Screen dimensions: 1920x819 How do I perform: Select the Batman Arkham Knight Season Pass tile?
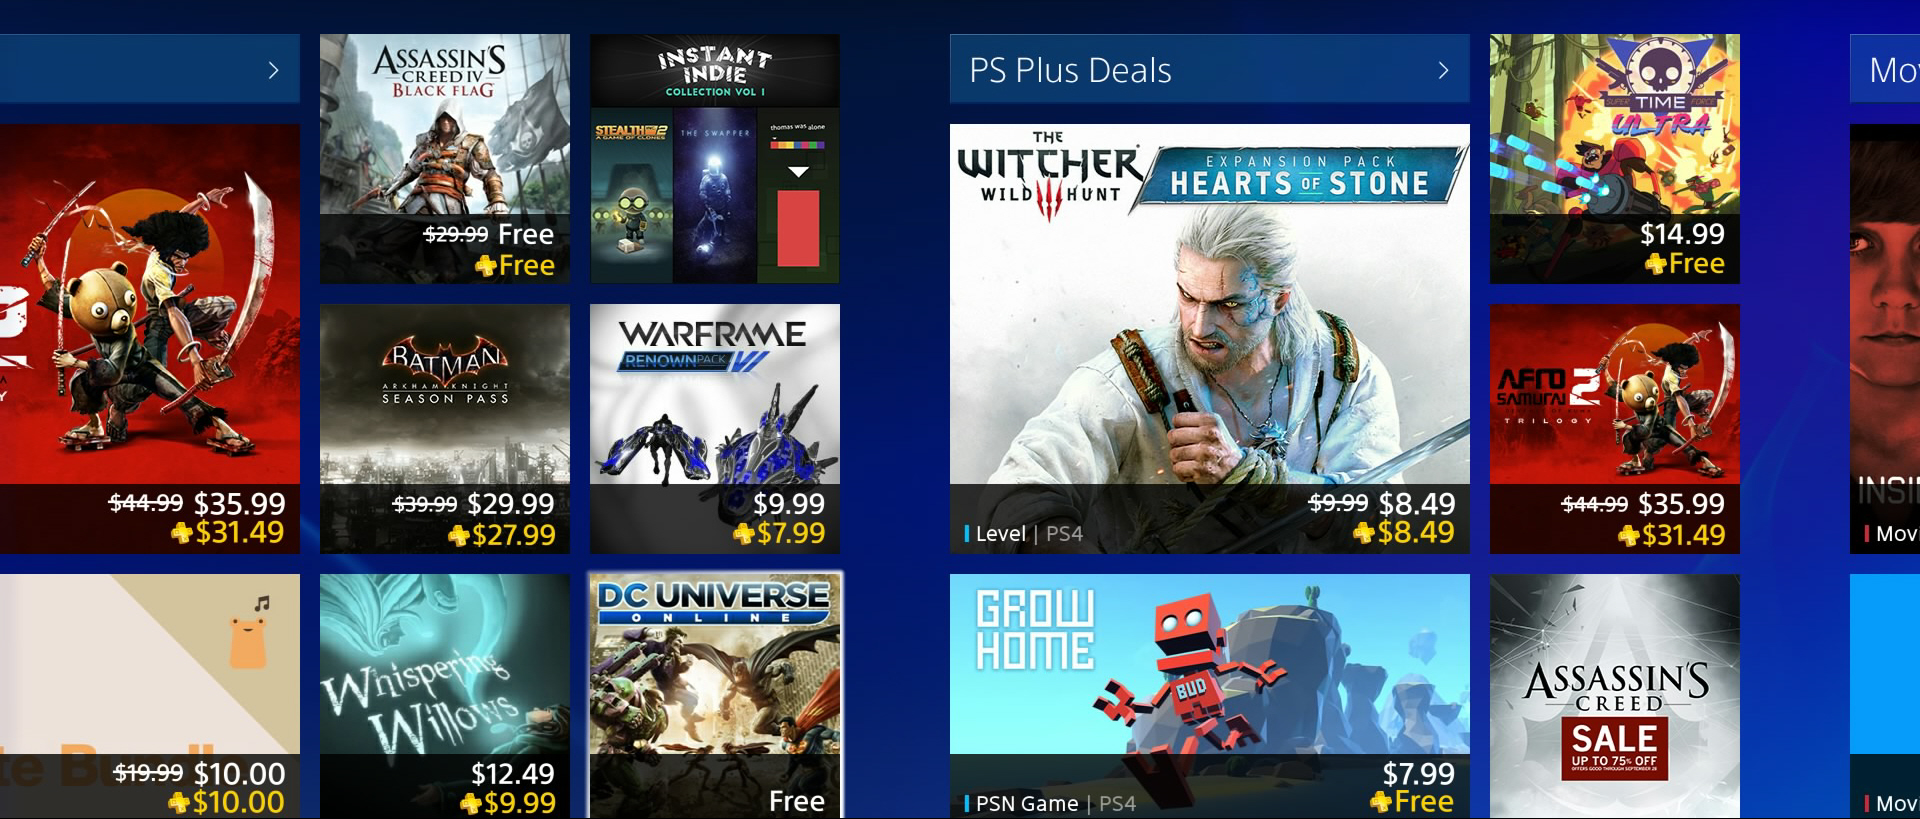[445, 429]
